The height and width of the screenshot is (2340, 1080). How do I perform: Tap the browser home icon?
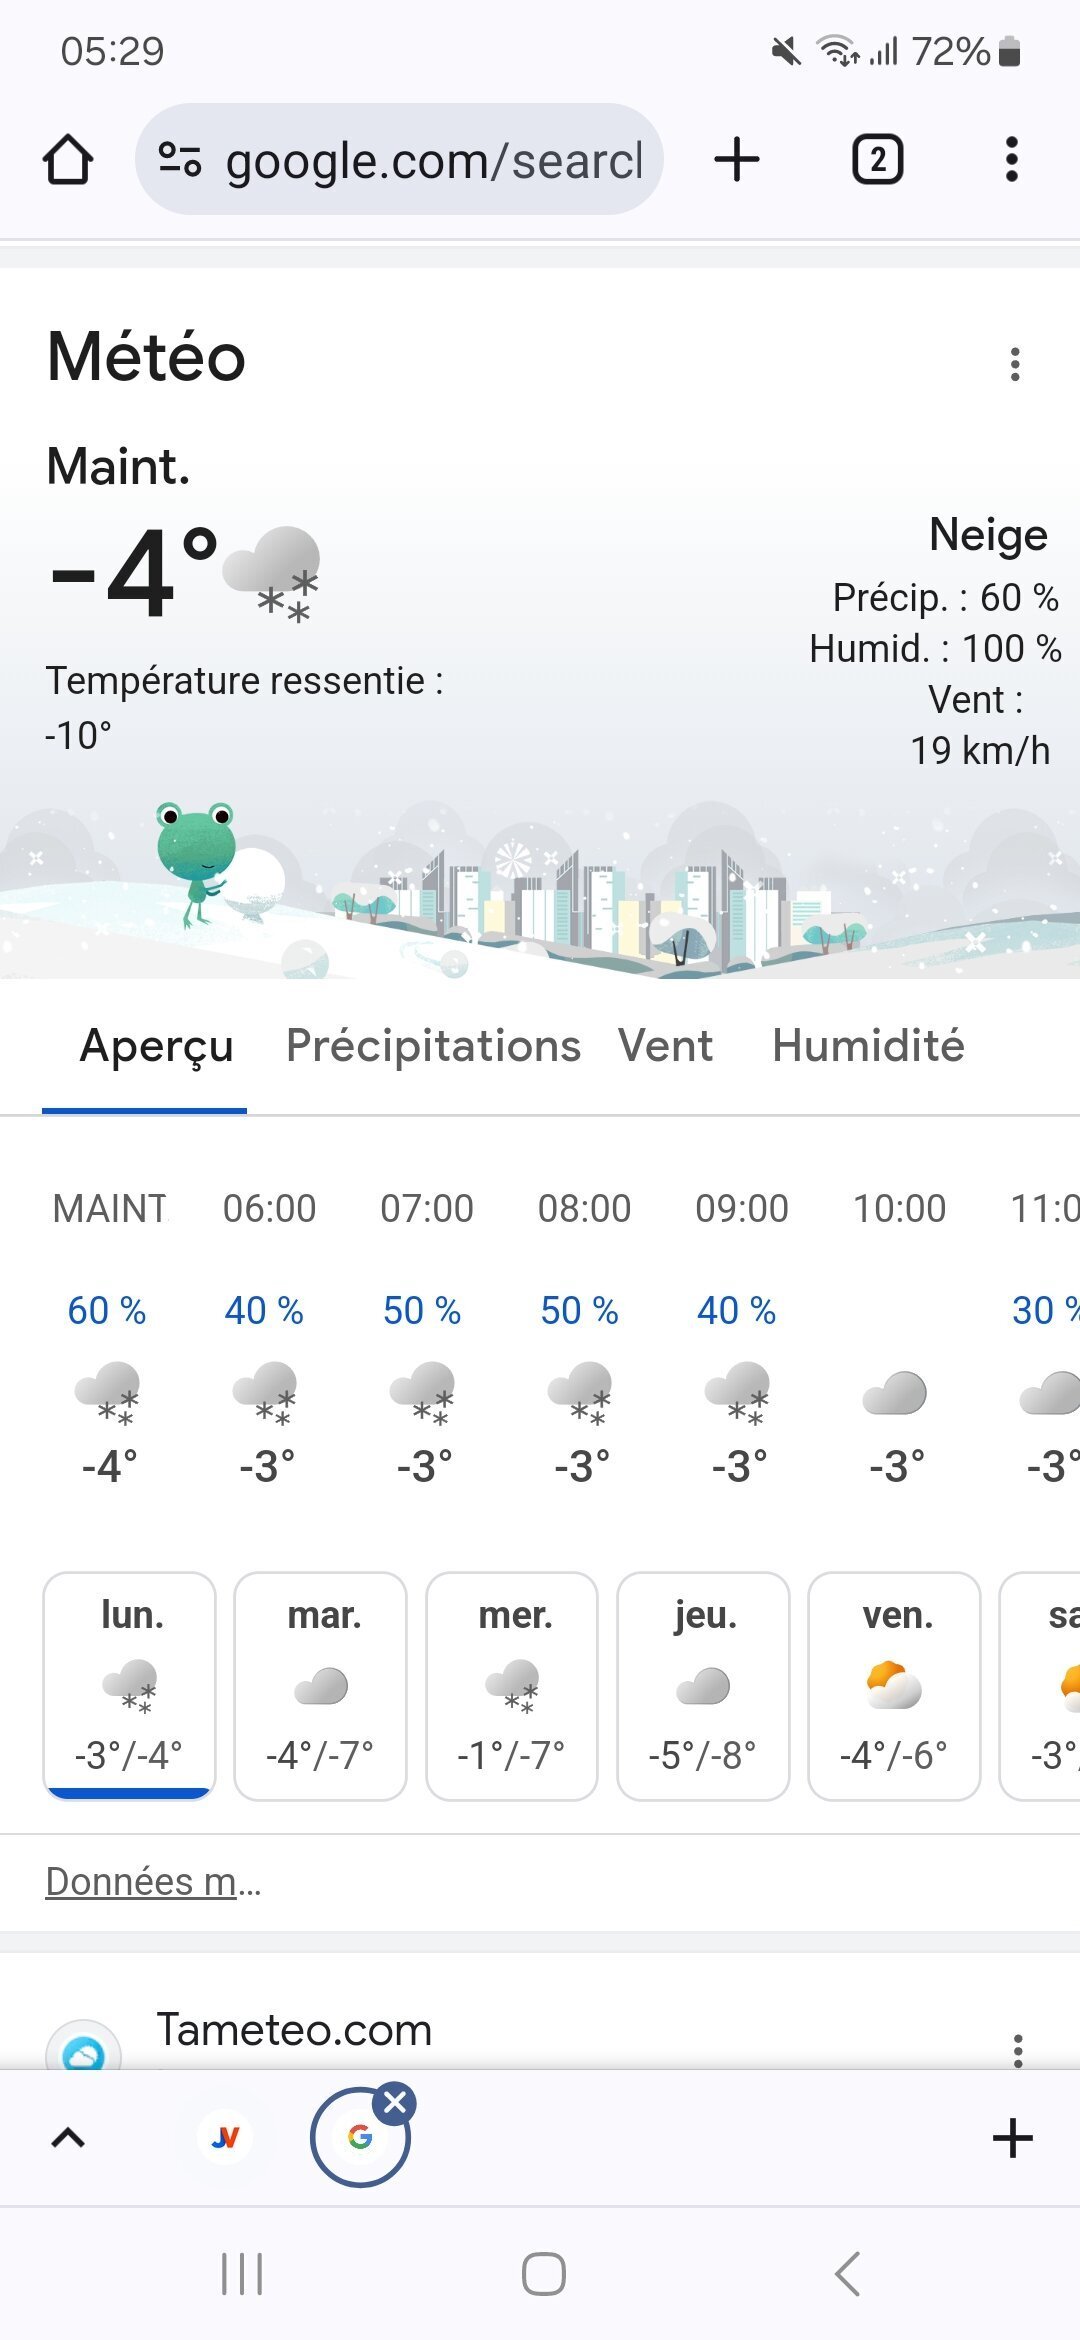[x=68, y=160]
